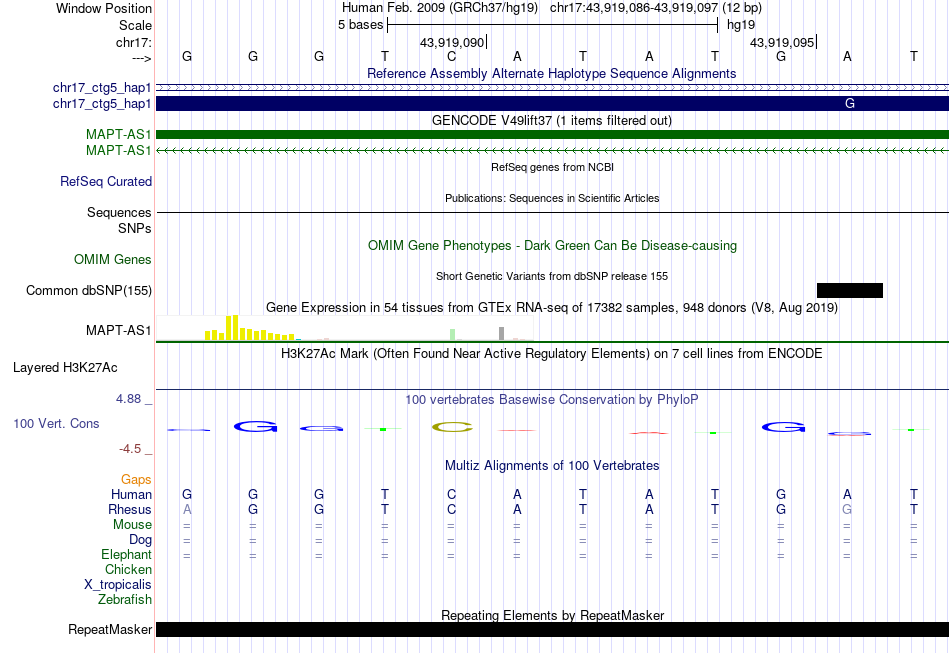
Task: Click the RepeatMasker track label
Action: coord(110,629)
